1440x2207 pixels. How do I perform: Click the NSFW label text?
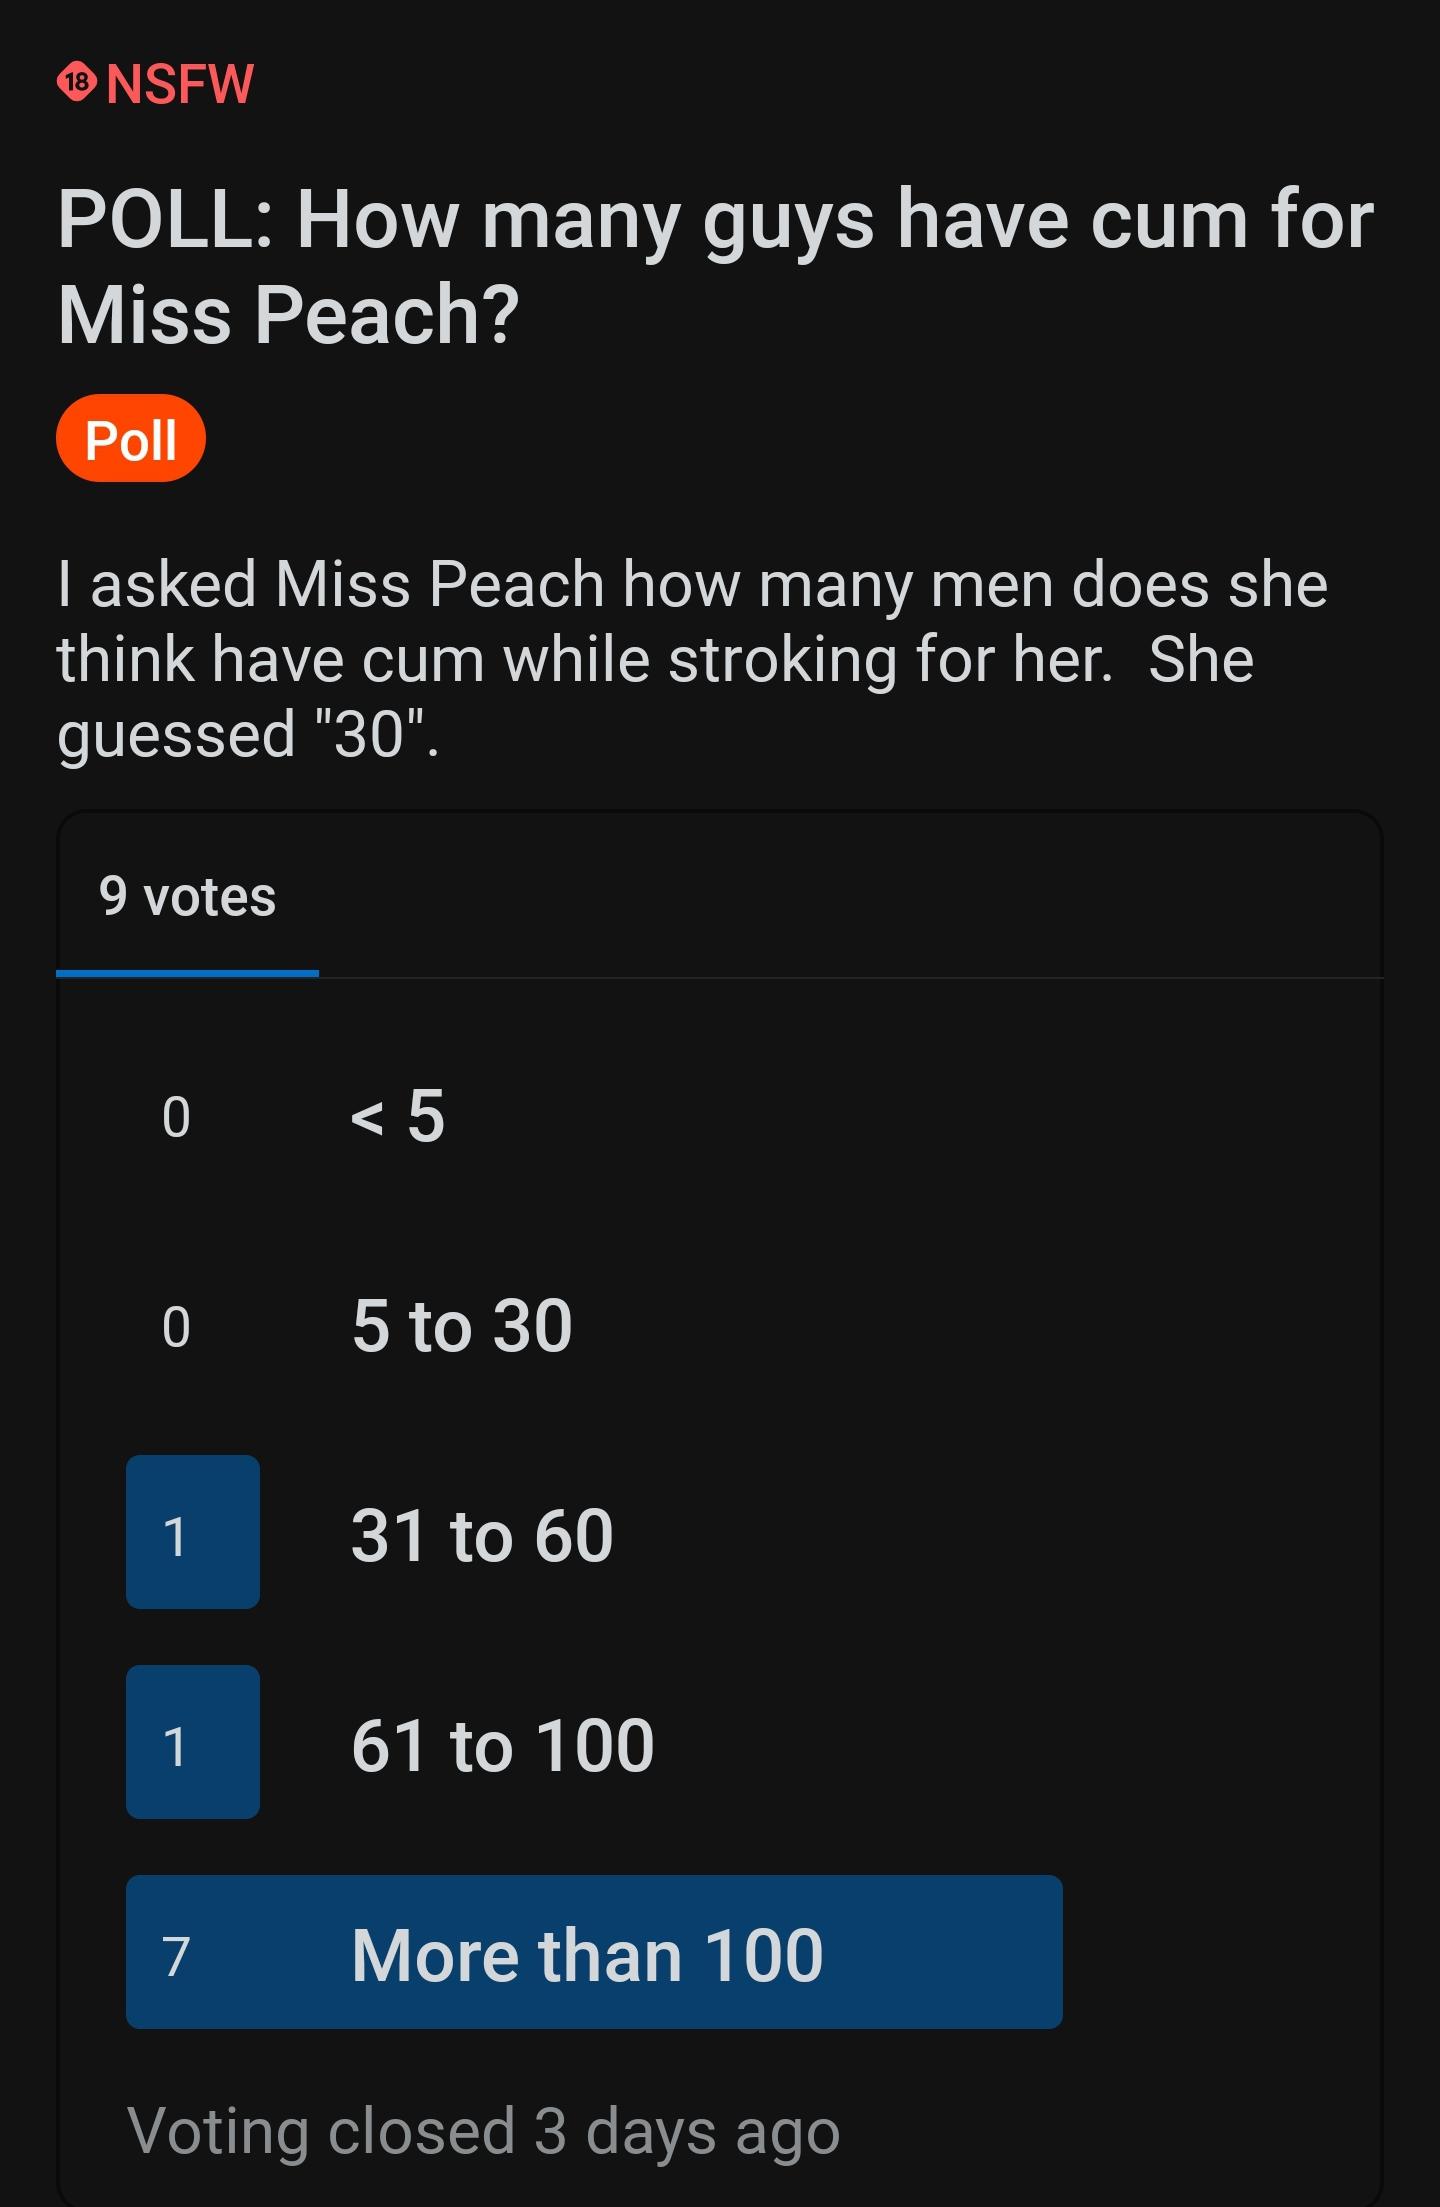point(180,83)
